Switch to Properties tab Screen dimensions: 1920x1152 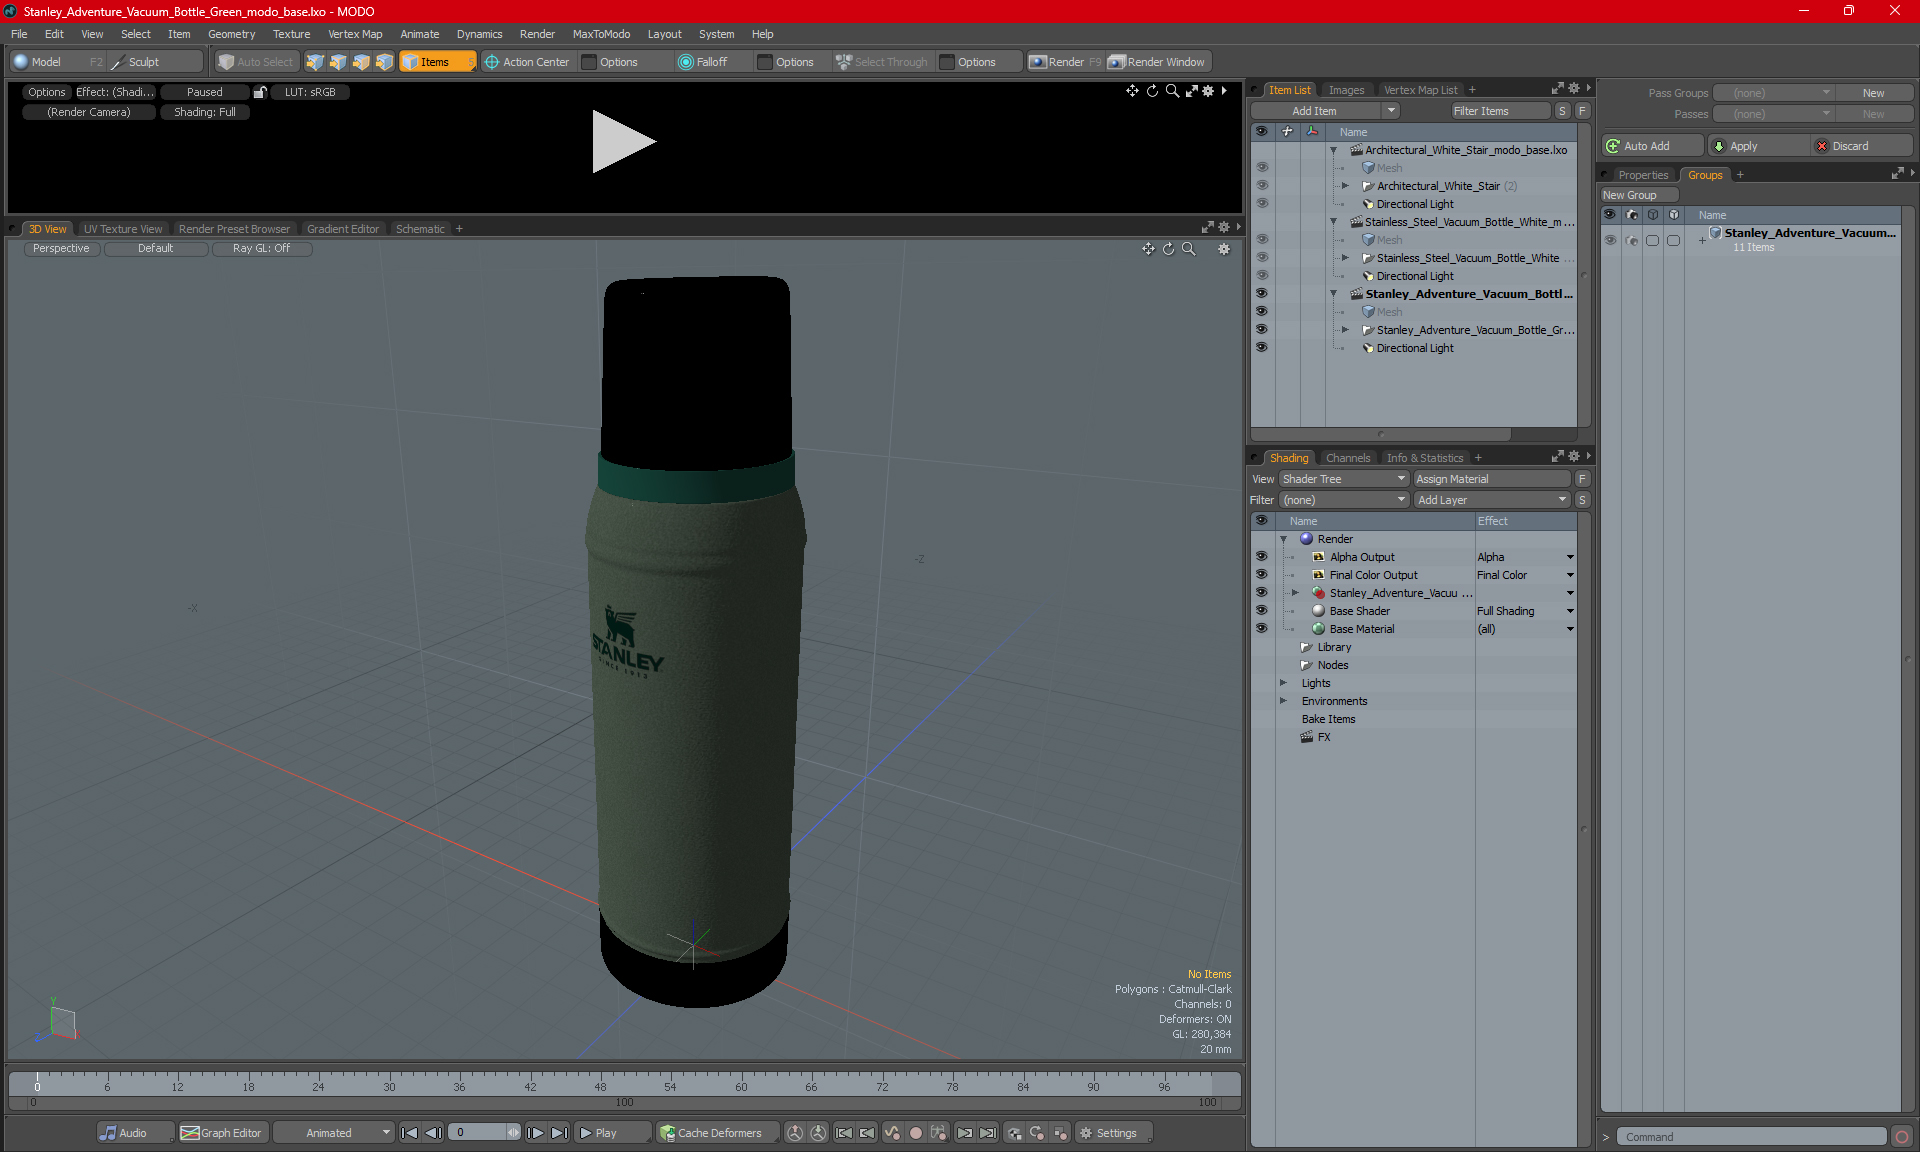coord(1643,175)
